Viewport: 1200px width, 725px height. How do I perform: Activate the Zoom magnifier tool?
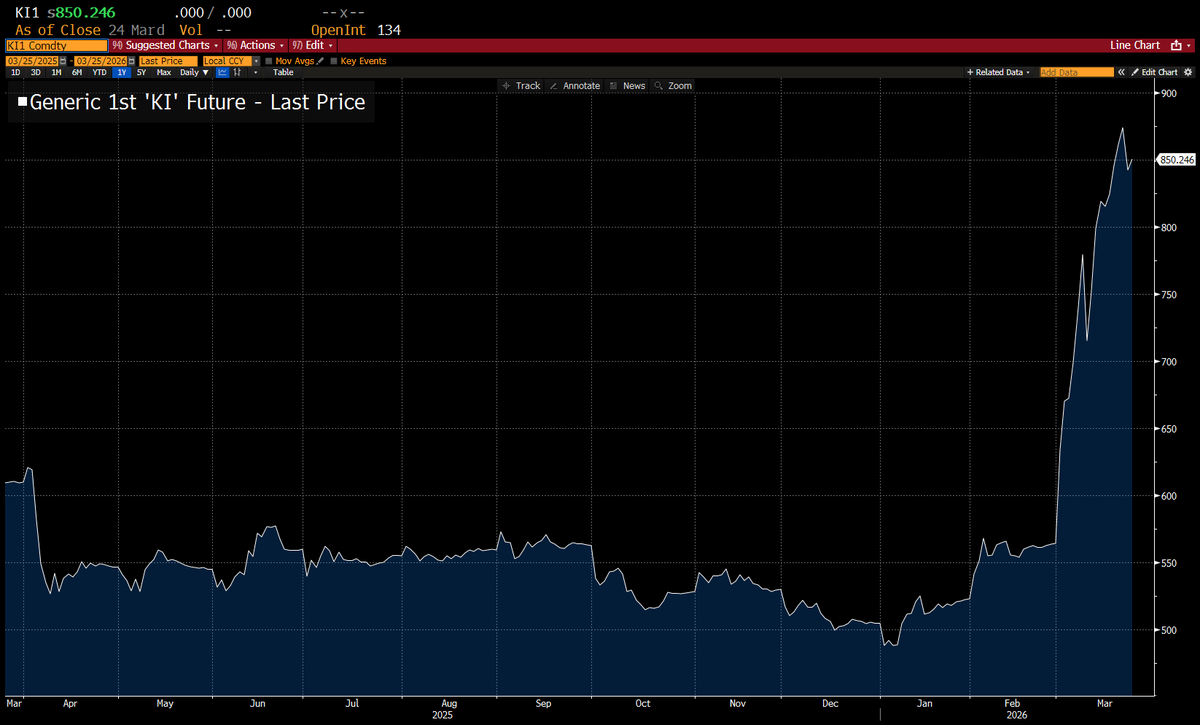[x=673, y=86]
